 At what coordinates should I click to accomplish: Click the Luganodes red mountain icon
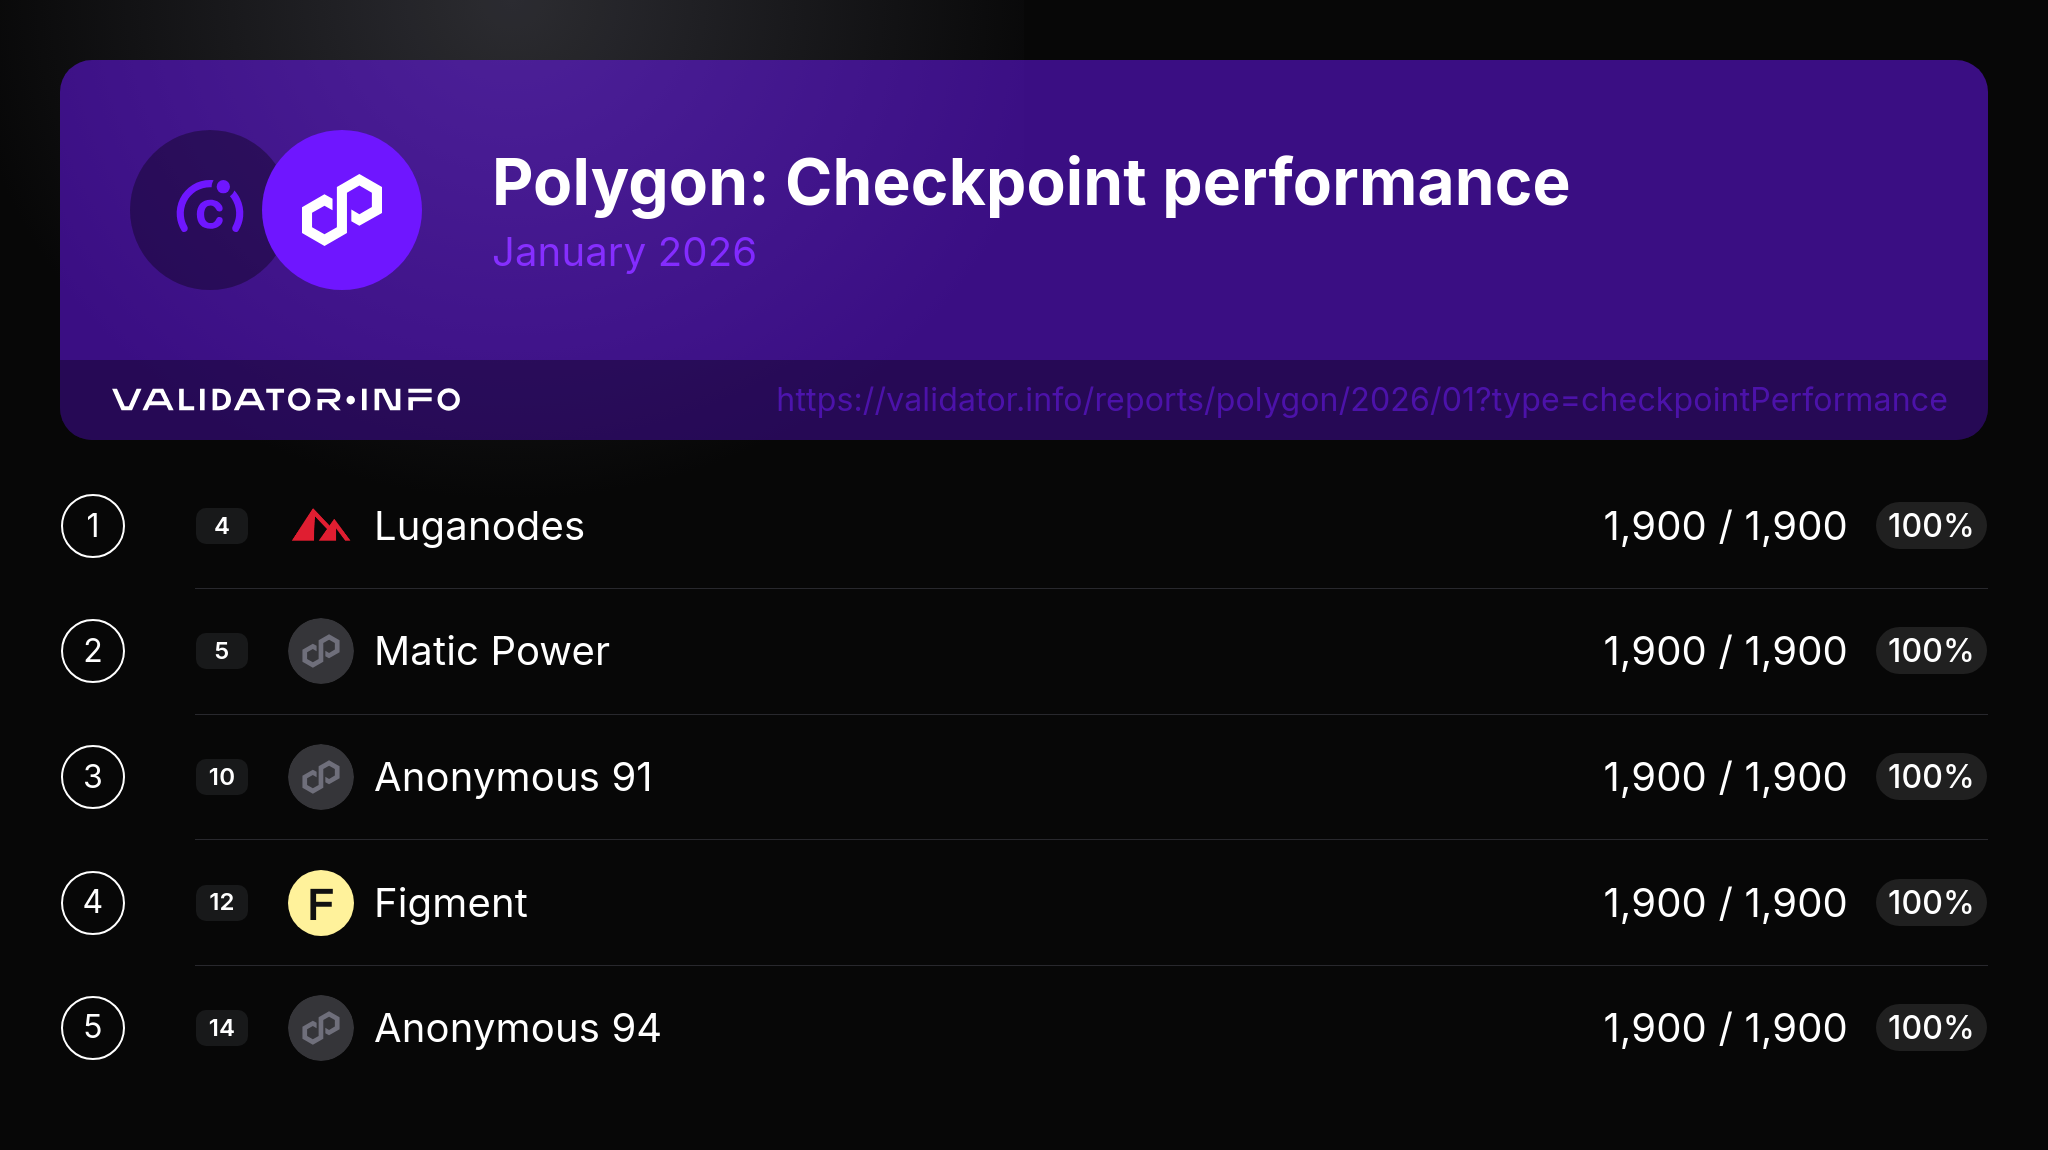[x=320, y=526]
